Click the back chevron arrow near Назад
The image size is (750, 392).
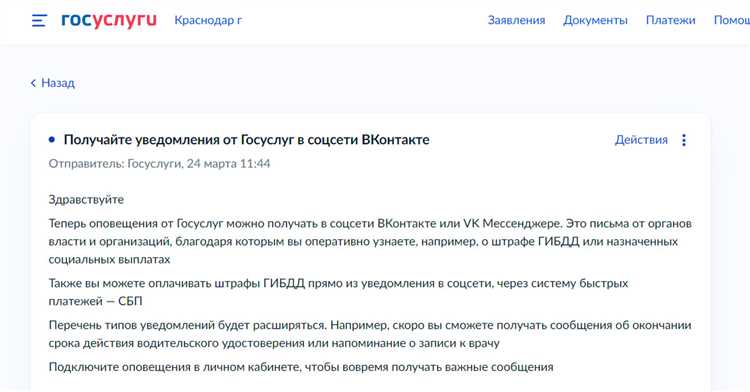click(33, 83)
